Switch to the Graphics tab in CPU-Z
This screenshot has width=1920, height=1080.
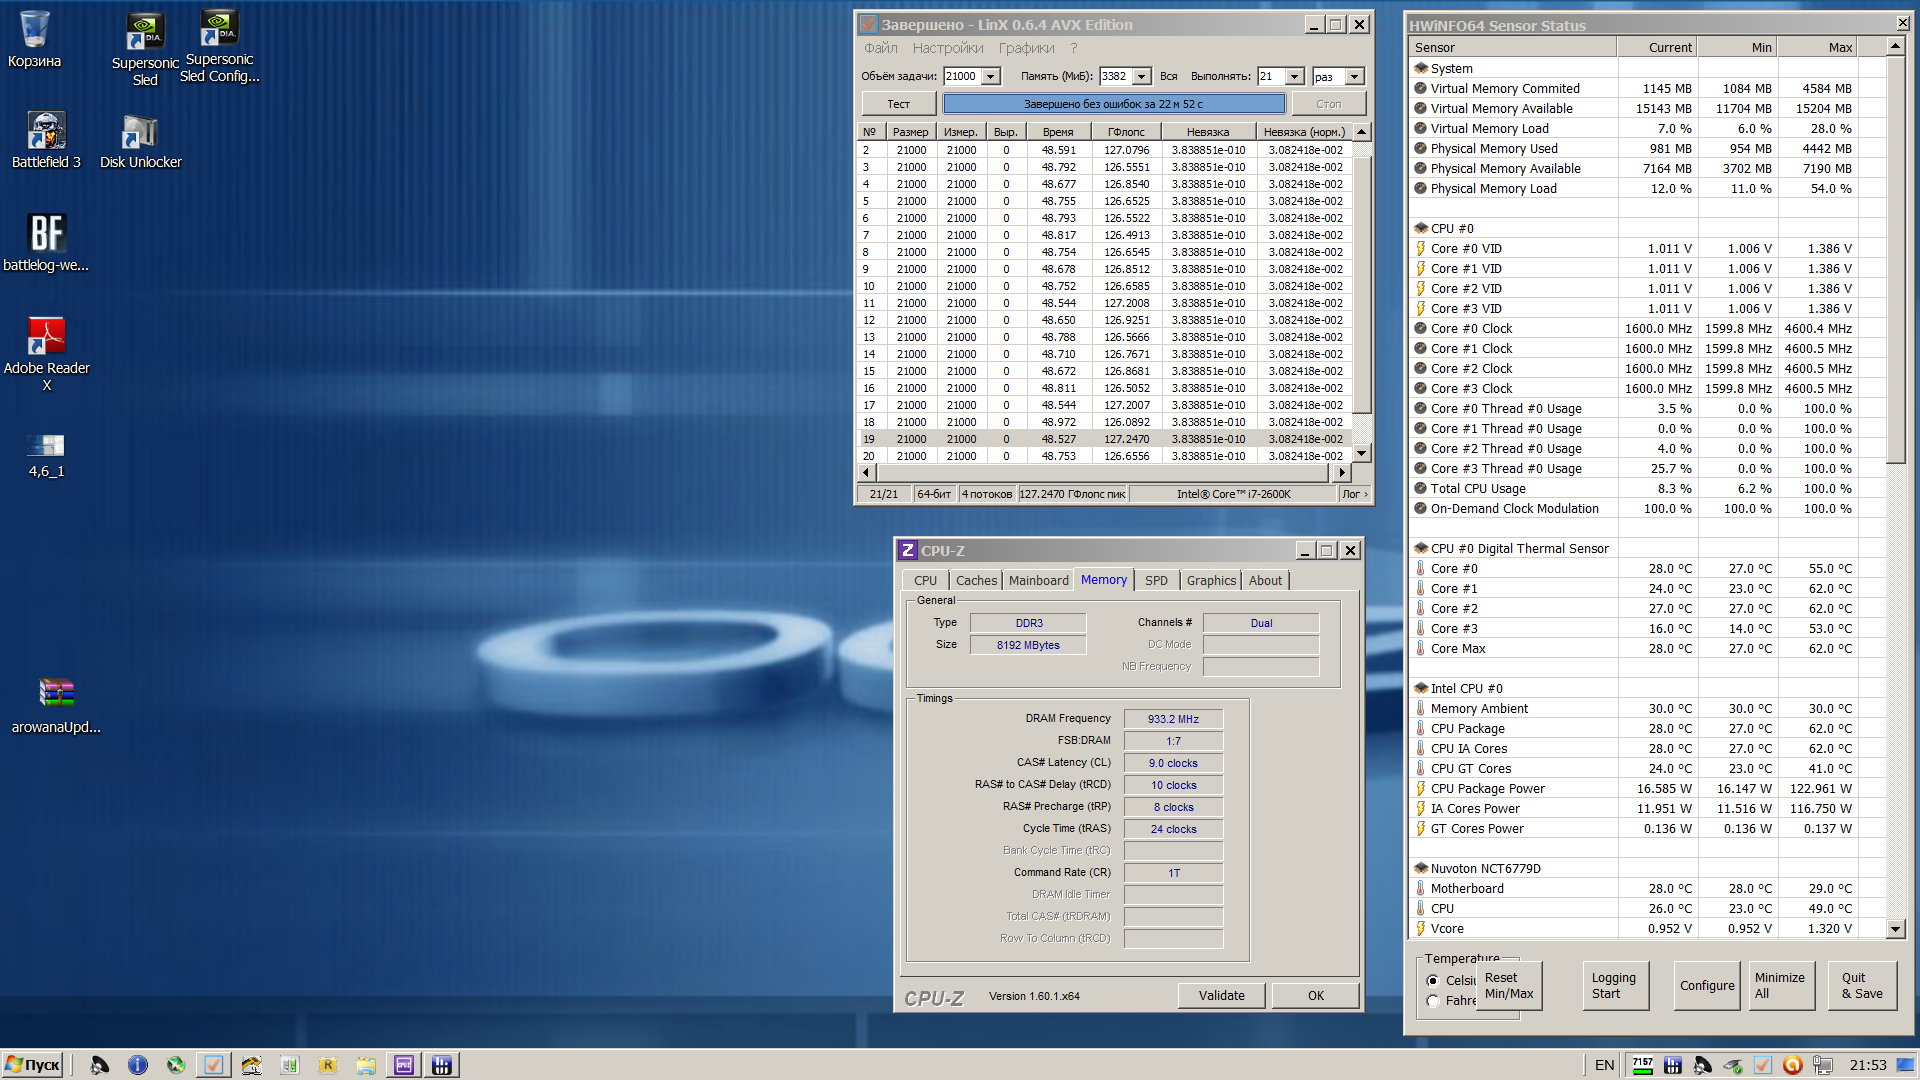1211,581
